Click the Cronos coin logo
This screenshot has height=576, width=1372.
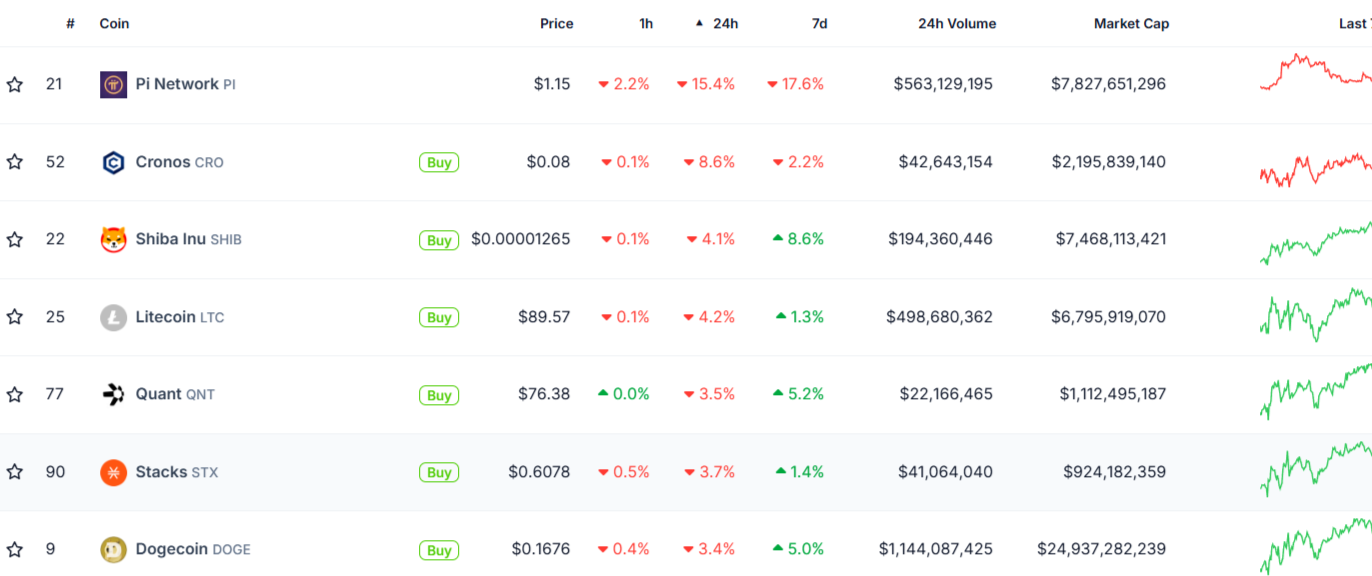point(114,162)
